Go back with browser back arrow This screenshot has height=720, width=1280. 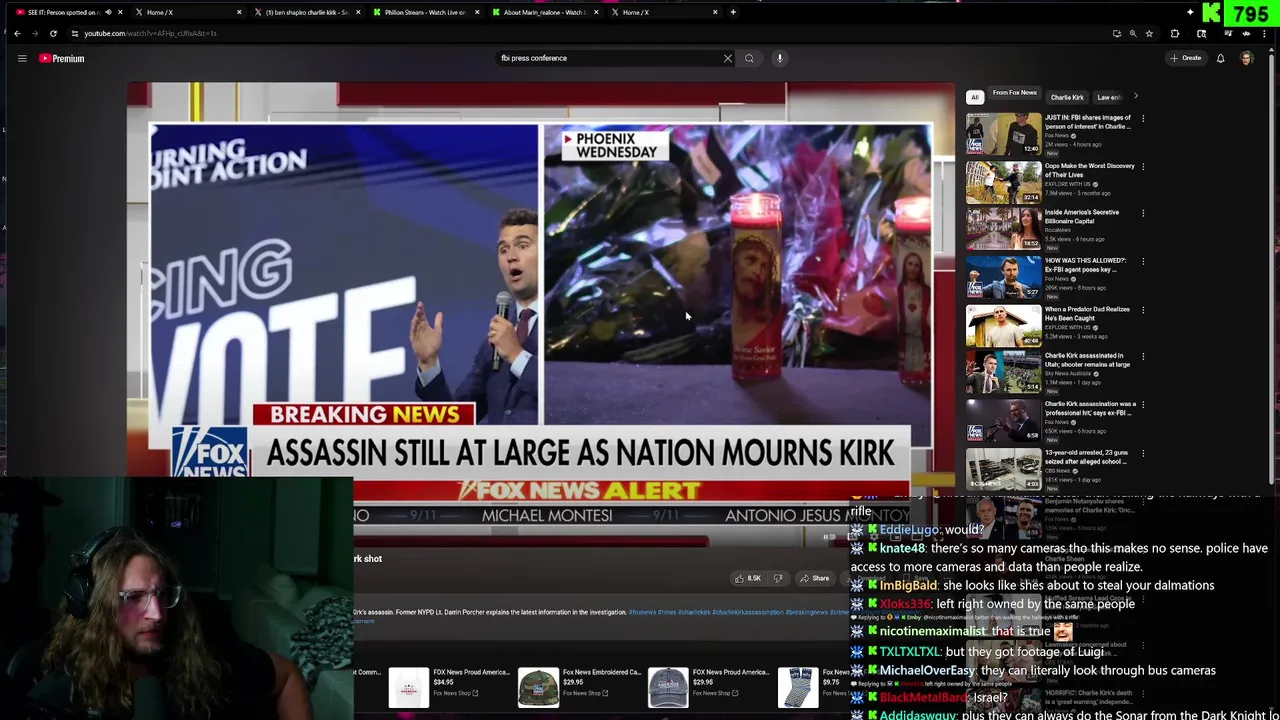(17, 33)
